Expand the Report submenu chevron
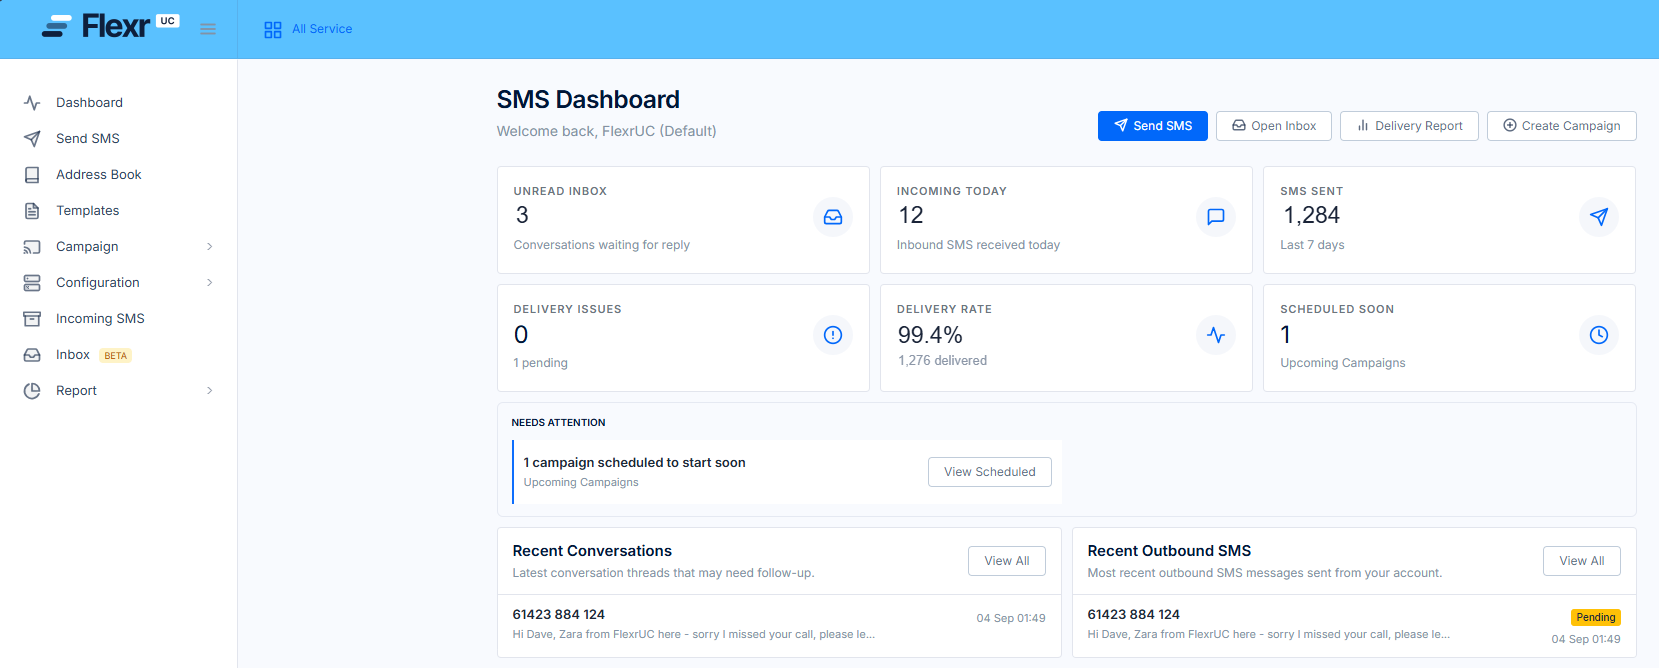Screen dimensions: 1659x668 209,391
